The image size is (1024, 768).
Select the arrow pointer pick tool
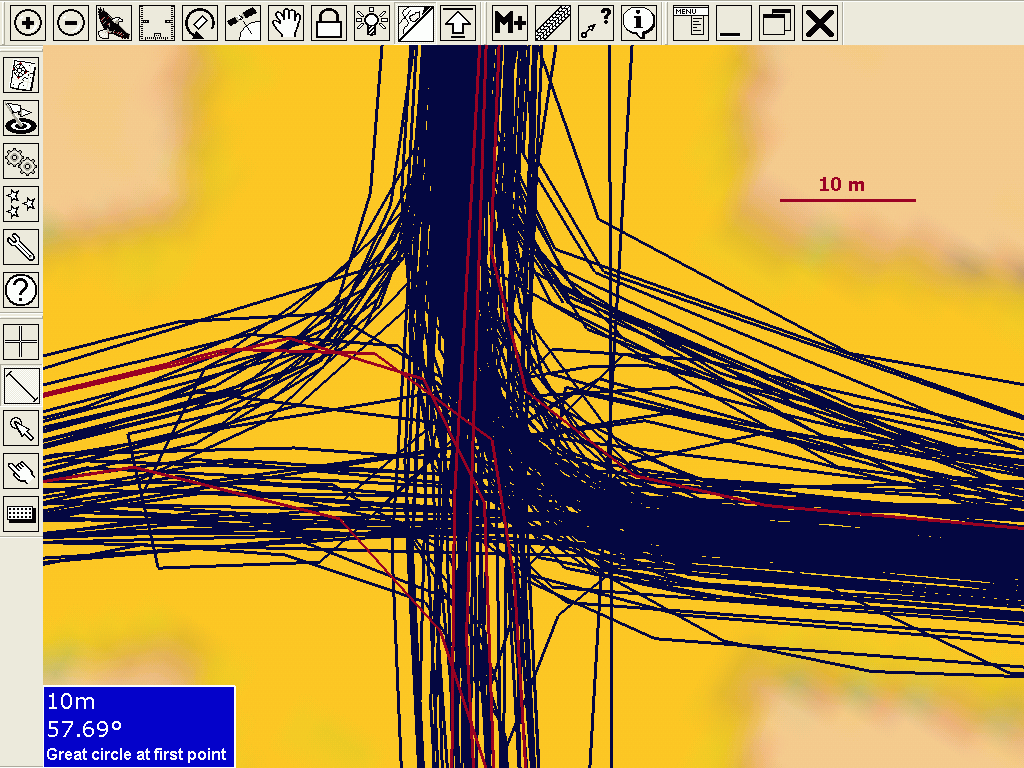click(21, 428)
